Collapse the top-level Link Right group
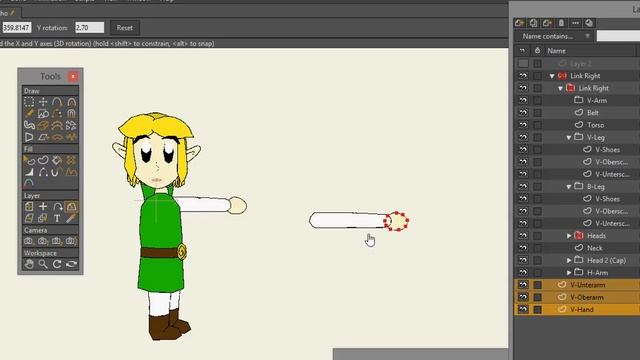640x360 pixels. pos(552,76)
